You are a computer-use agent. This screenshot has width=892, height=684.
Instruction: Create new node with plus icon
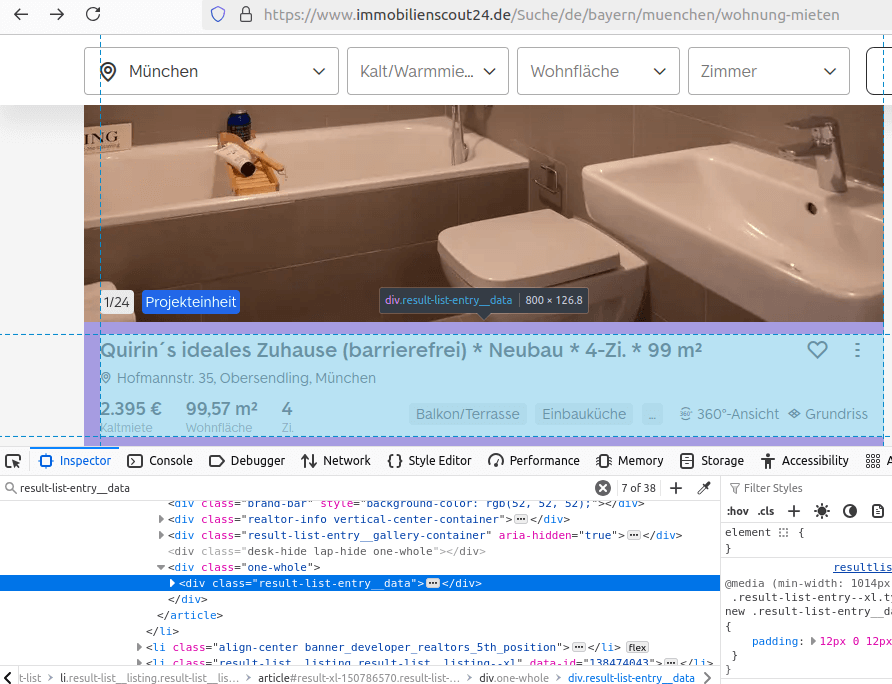676,488
